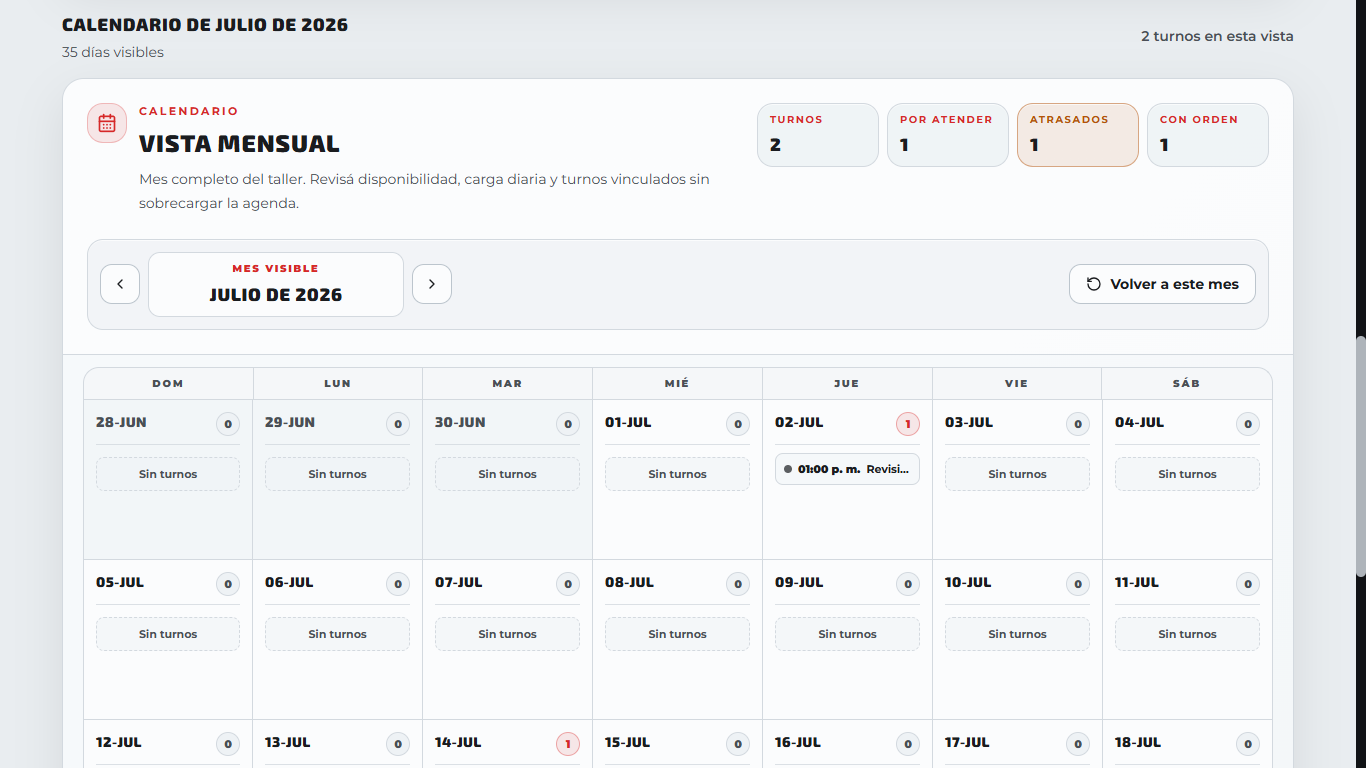This screenshot has height=768, width=1366.
Task: Click the MIÉ weekday column header
Action: (x=677, y=384)
